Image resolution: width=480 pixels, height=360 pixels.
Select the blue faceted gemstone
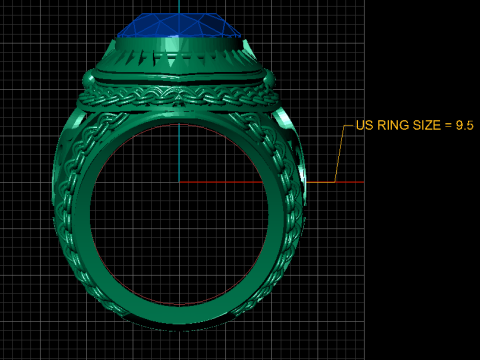[x=179, y=25]
